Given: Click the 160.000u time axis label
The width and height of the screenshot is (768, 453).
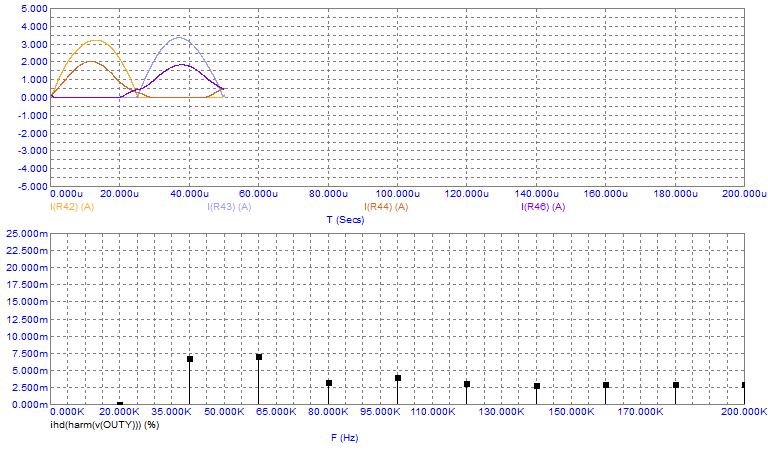Looking at the screenshot, I should tap(606, 194).
